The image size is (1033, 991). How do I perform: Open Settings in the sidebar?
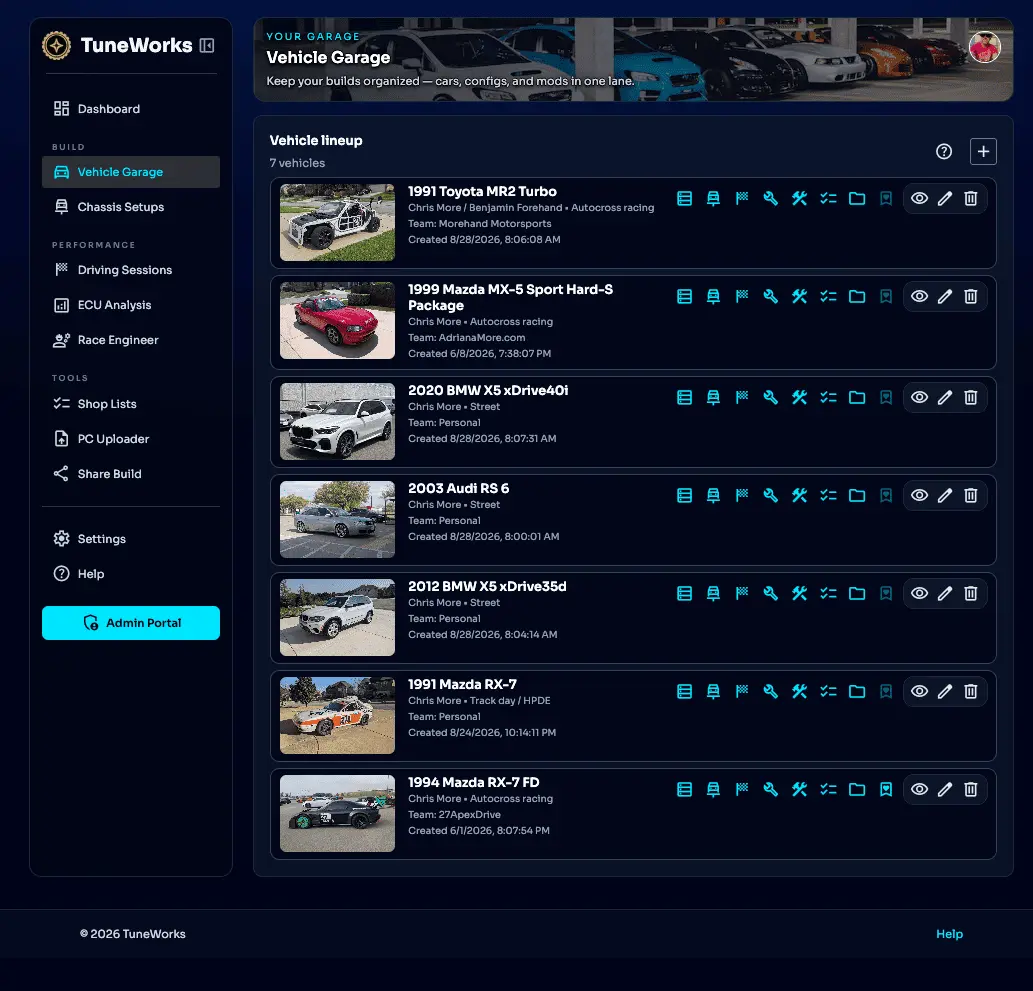tap(130, 539)
